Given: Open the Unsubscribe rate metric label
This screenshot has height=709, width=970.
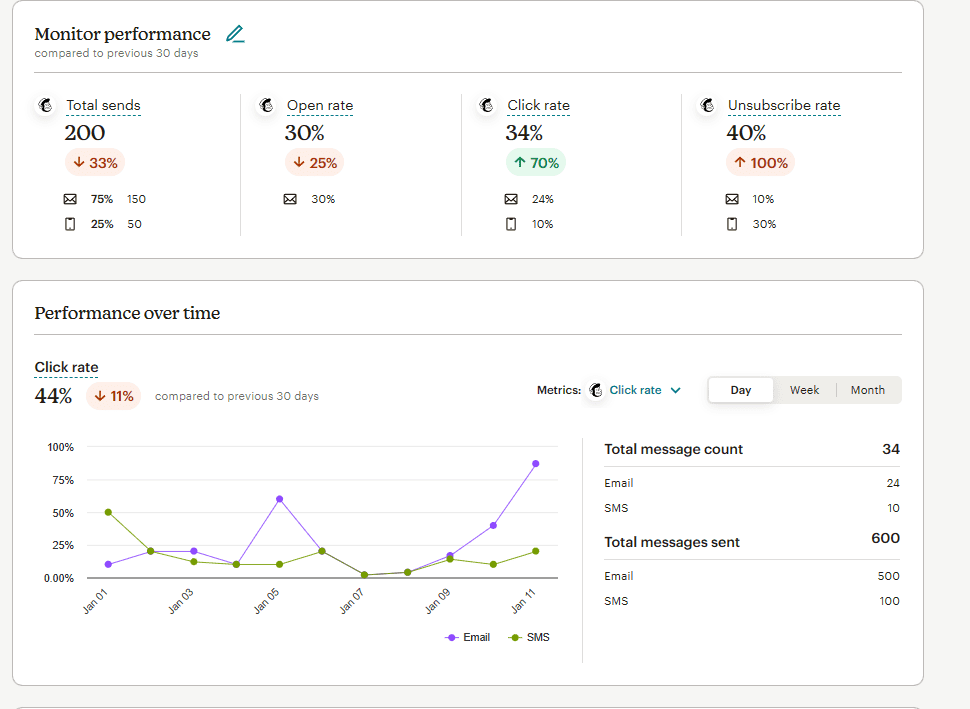Looking at the screenshot, I should (x=784, y=106).
